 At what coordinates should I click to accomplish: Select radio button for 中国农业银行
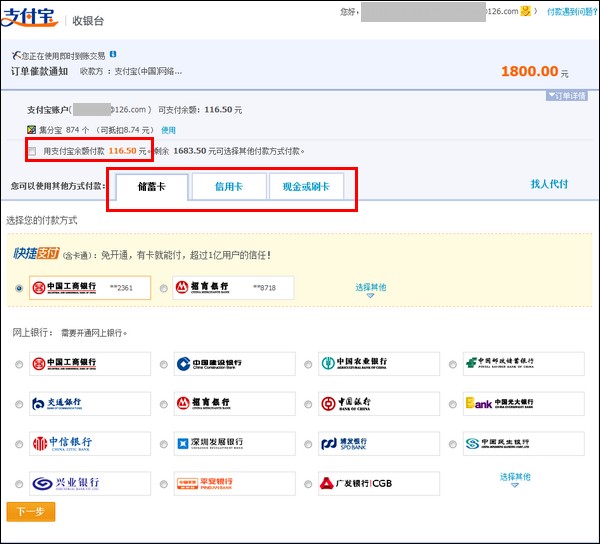308,365
